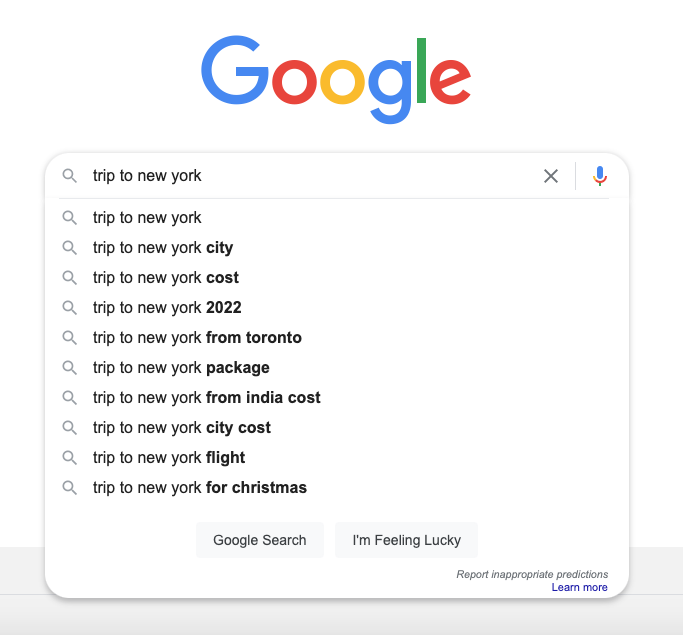Click magnifier icon beside 'trip to new york flight'
This screenshot has width=683, height=635.
pyautogui.click(x=69, y=458)
